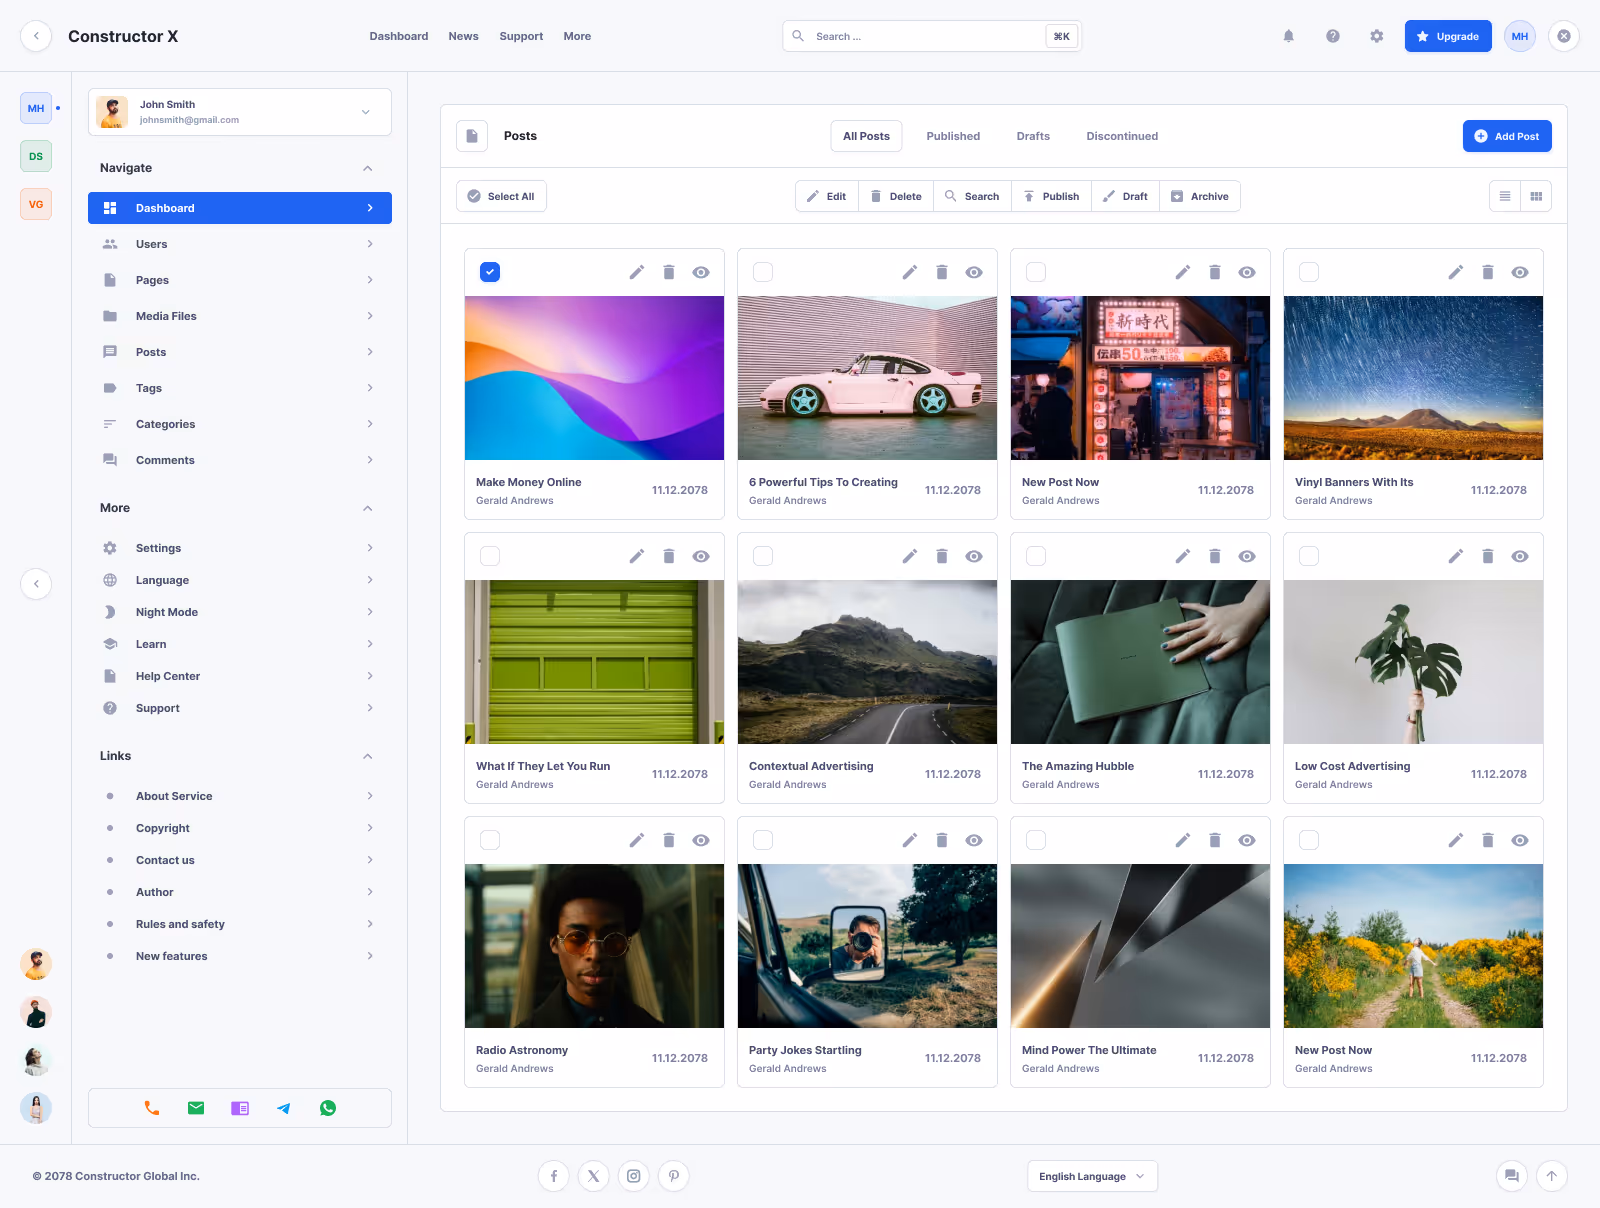This screenshot has width=1600, height=1208.
Task: Toggle visibility eye on Mind Power The Ultimate card
Action: [1247, 840]
